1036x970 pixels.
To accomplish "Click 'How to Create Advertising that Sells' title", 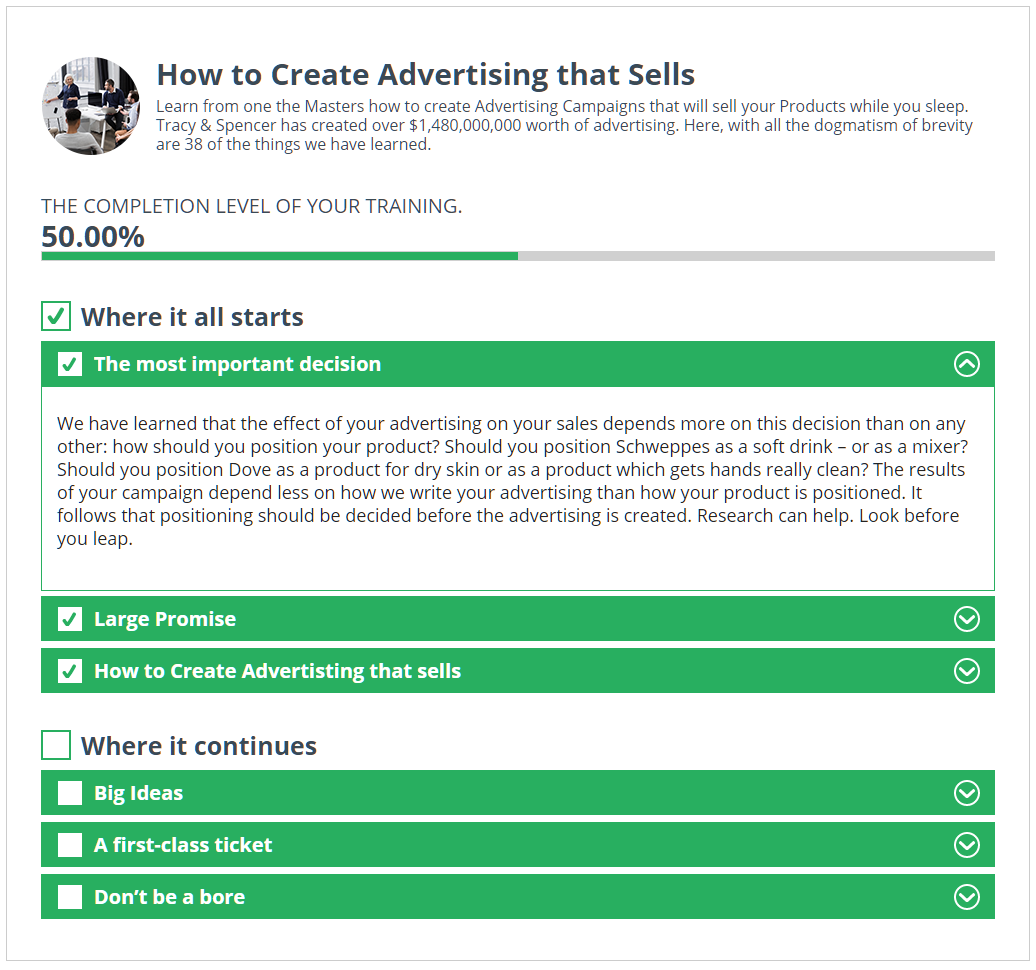I will click(x=425, y=74).
